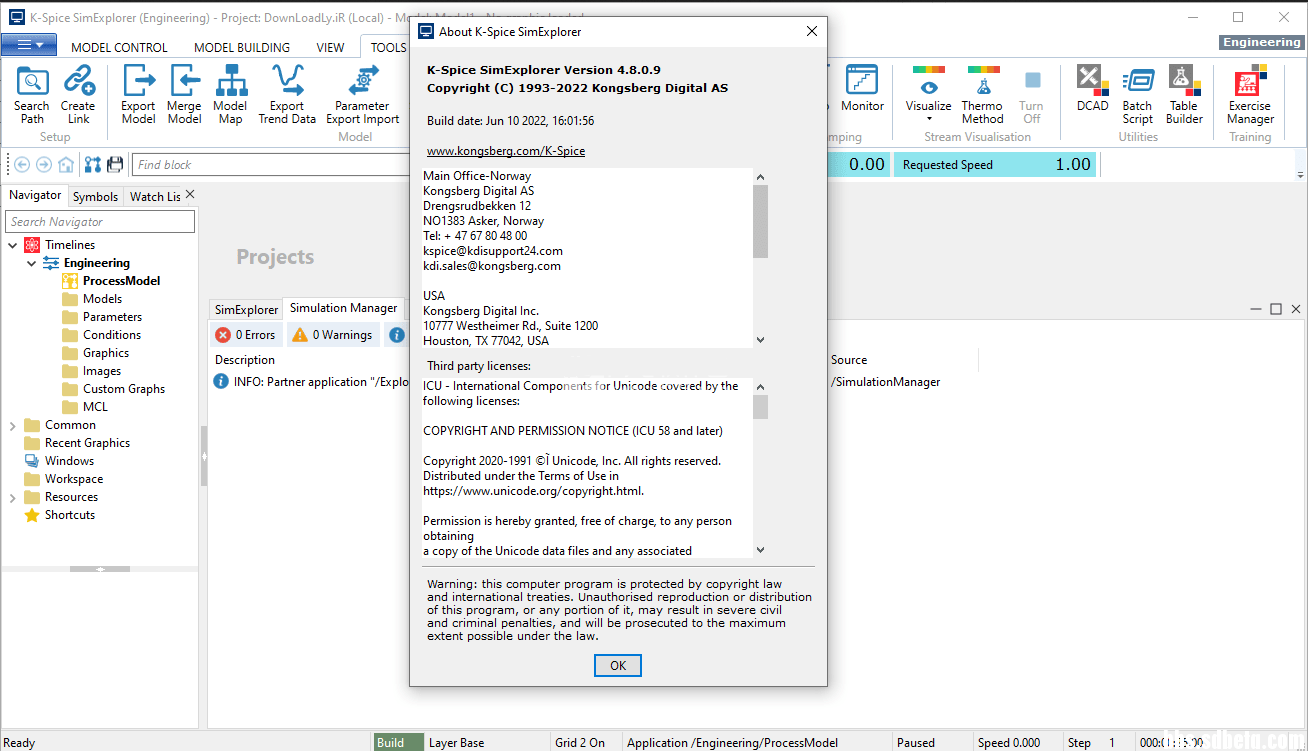This screenshot has width=1308, height=751.
Task: Toggle the 0 Warnings filter
Action: pos(332,335)
